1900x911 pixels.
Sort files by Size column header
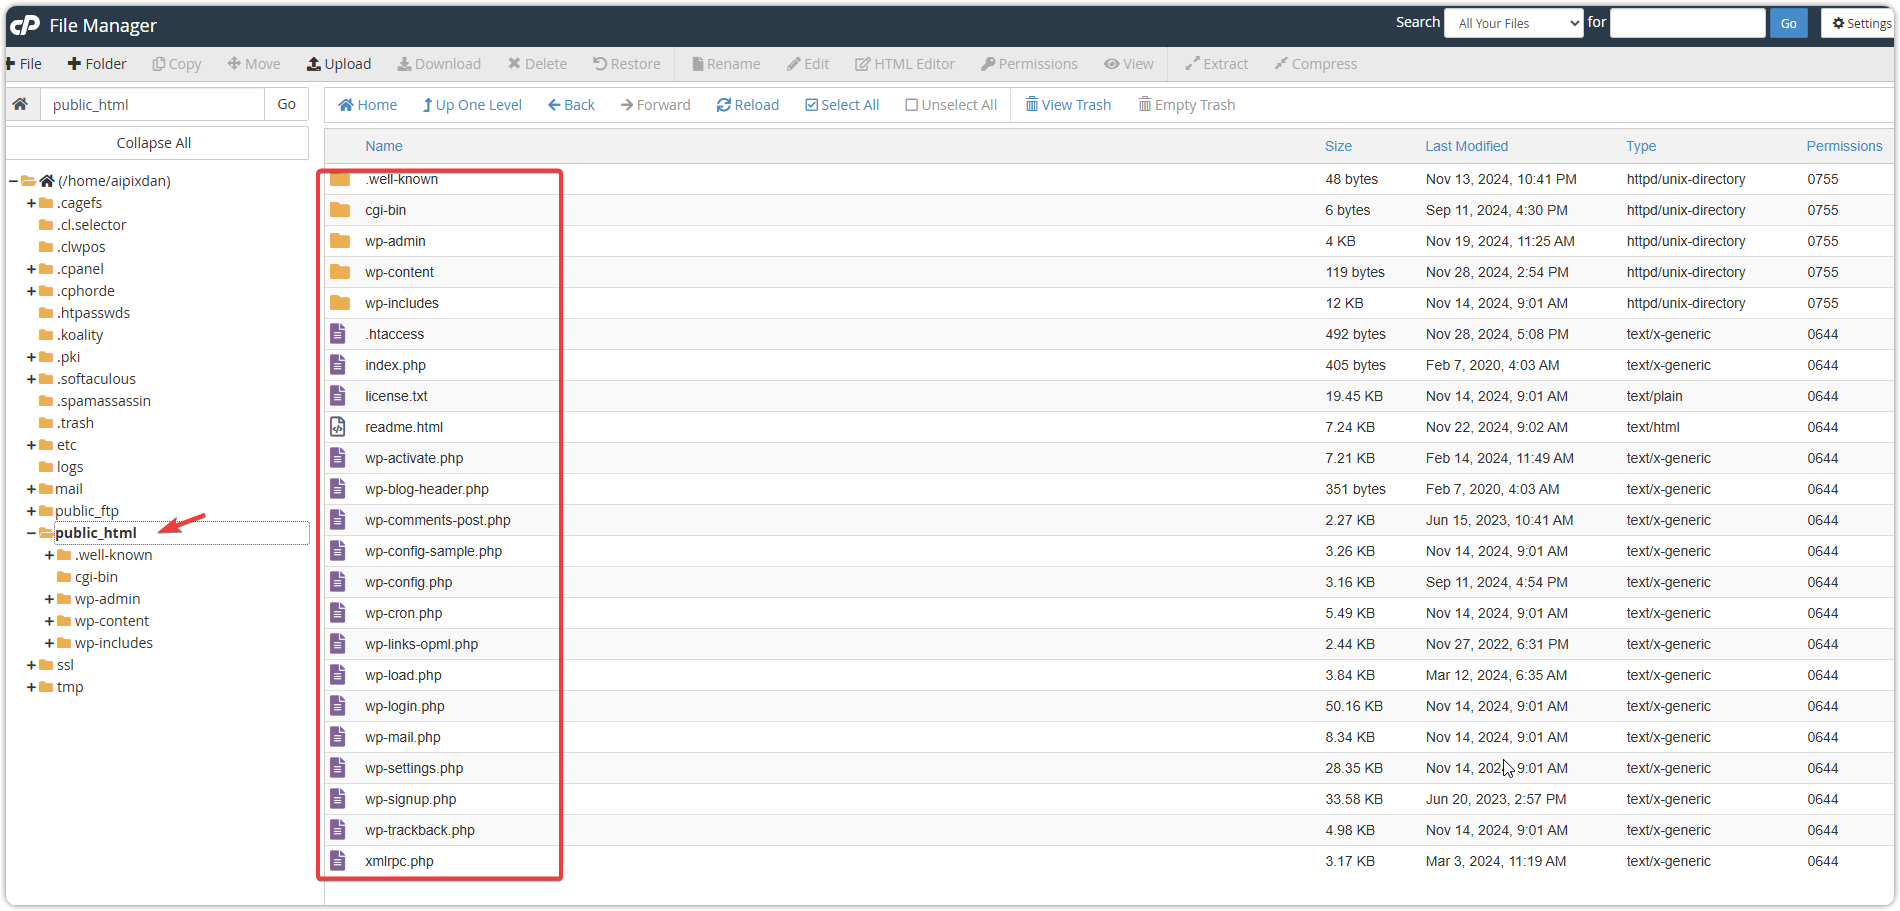tap(1338, 146)
